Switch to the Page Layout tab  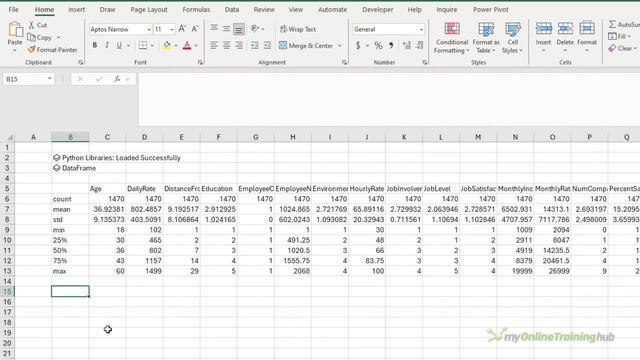tap(149, 9)
